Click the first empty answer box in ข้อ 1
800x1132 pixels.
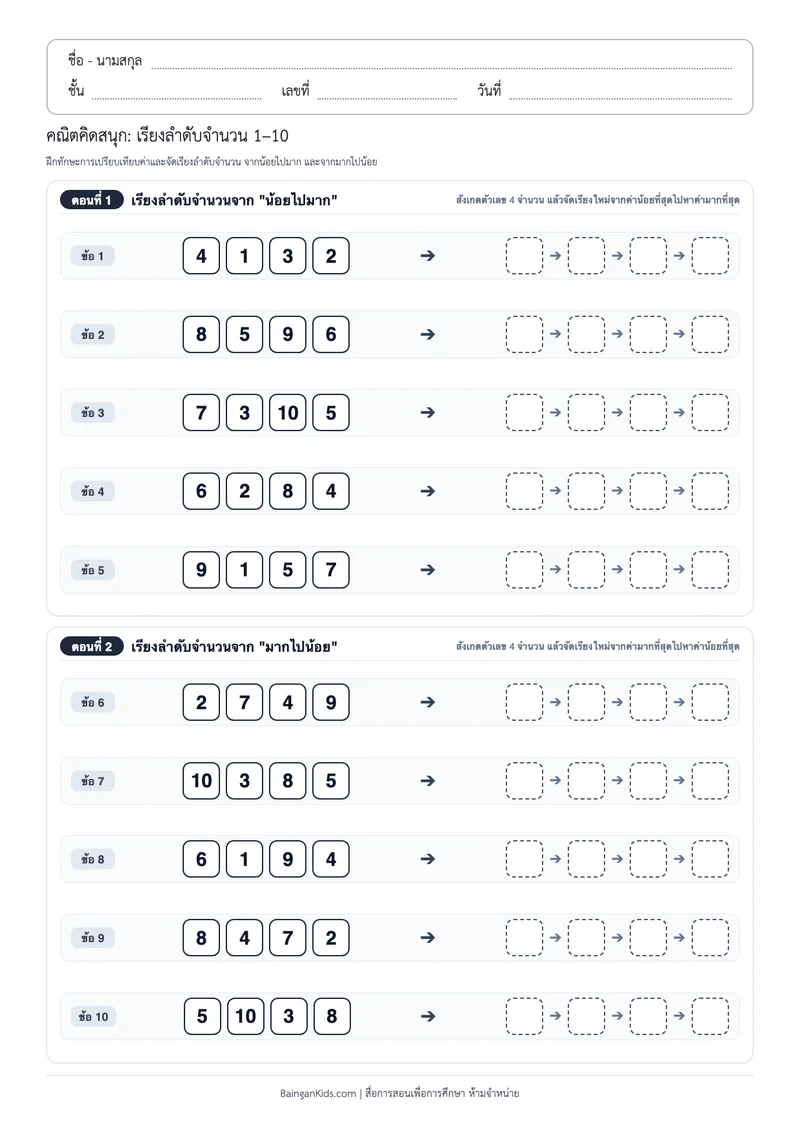click(524, 256)
